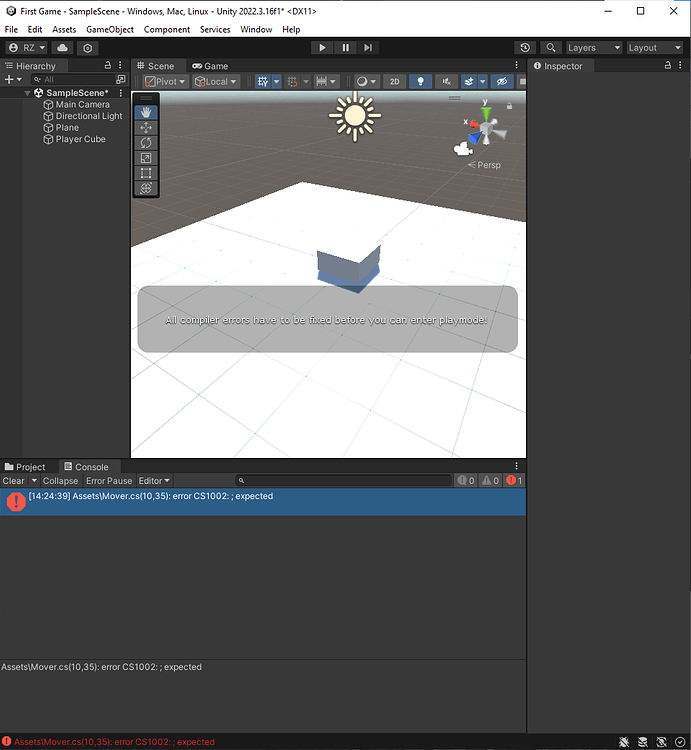Open Inspector panel more options menu
691x750 pixels.
680,66
